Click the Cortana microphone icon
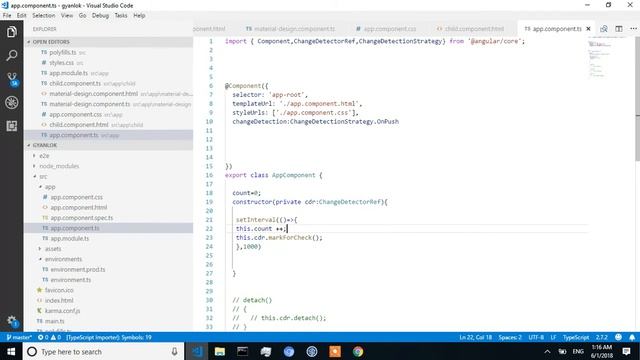The height and width of the screenshot is (360, 640). (174, 351)
